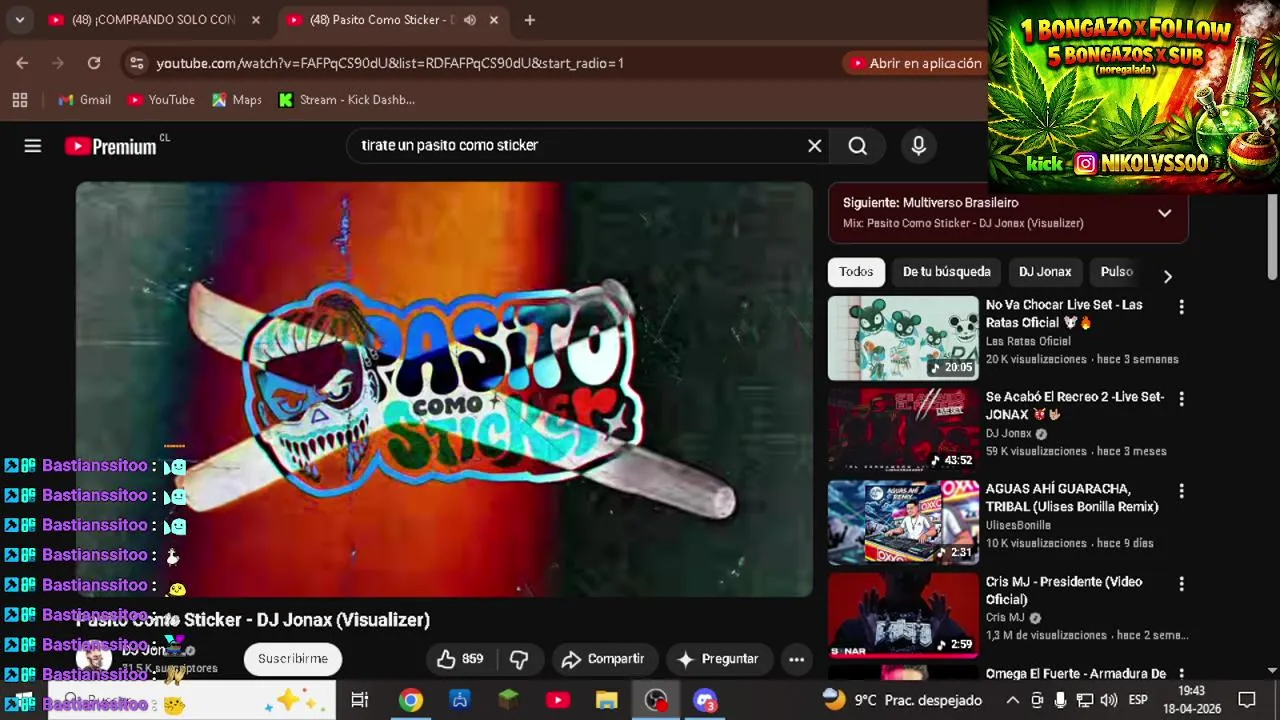Screen dimensions: 1280x720
Task: Show hidden system tray icons
Action: click(1012, 700)
